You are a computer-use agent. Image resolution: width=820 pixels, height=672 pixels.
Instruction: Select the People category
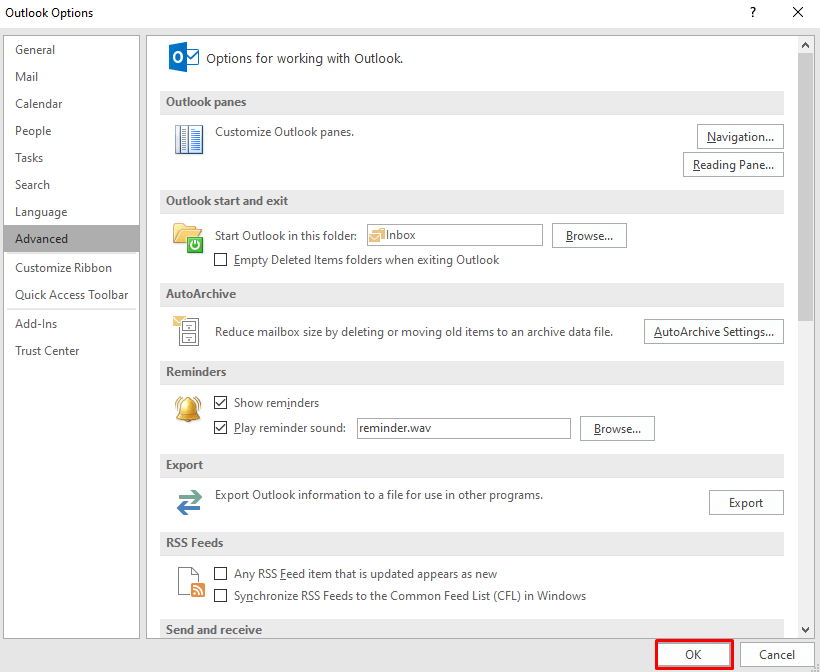pos(72,131)
